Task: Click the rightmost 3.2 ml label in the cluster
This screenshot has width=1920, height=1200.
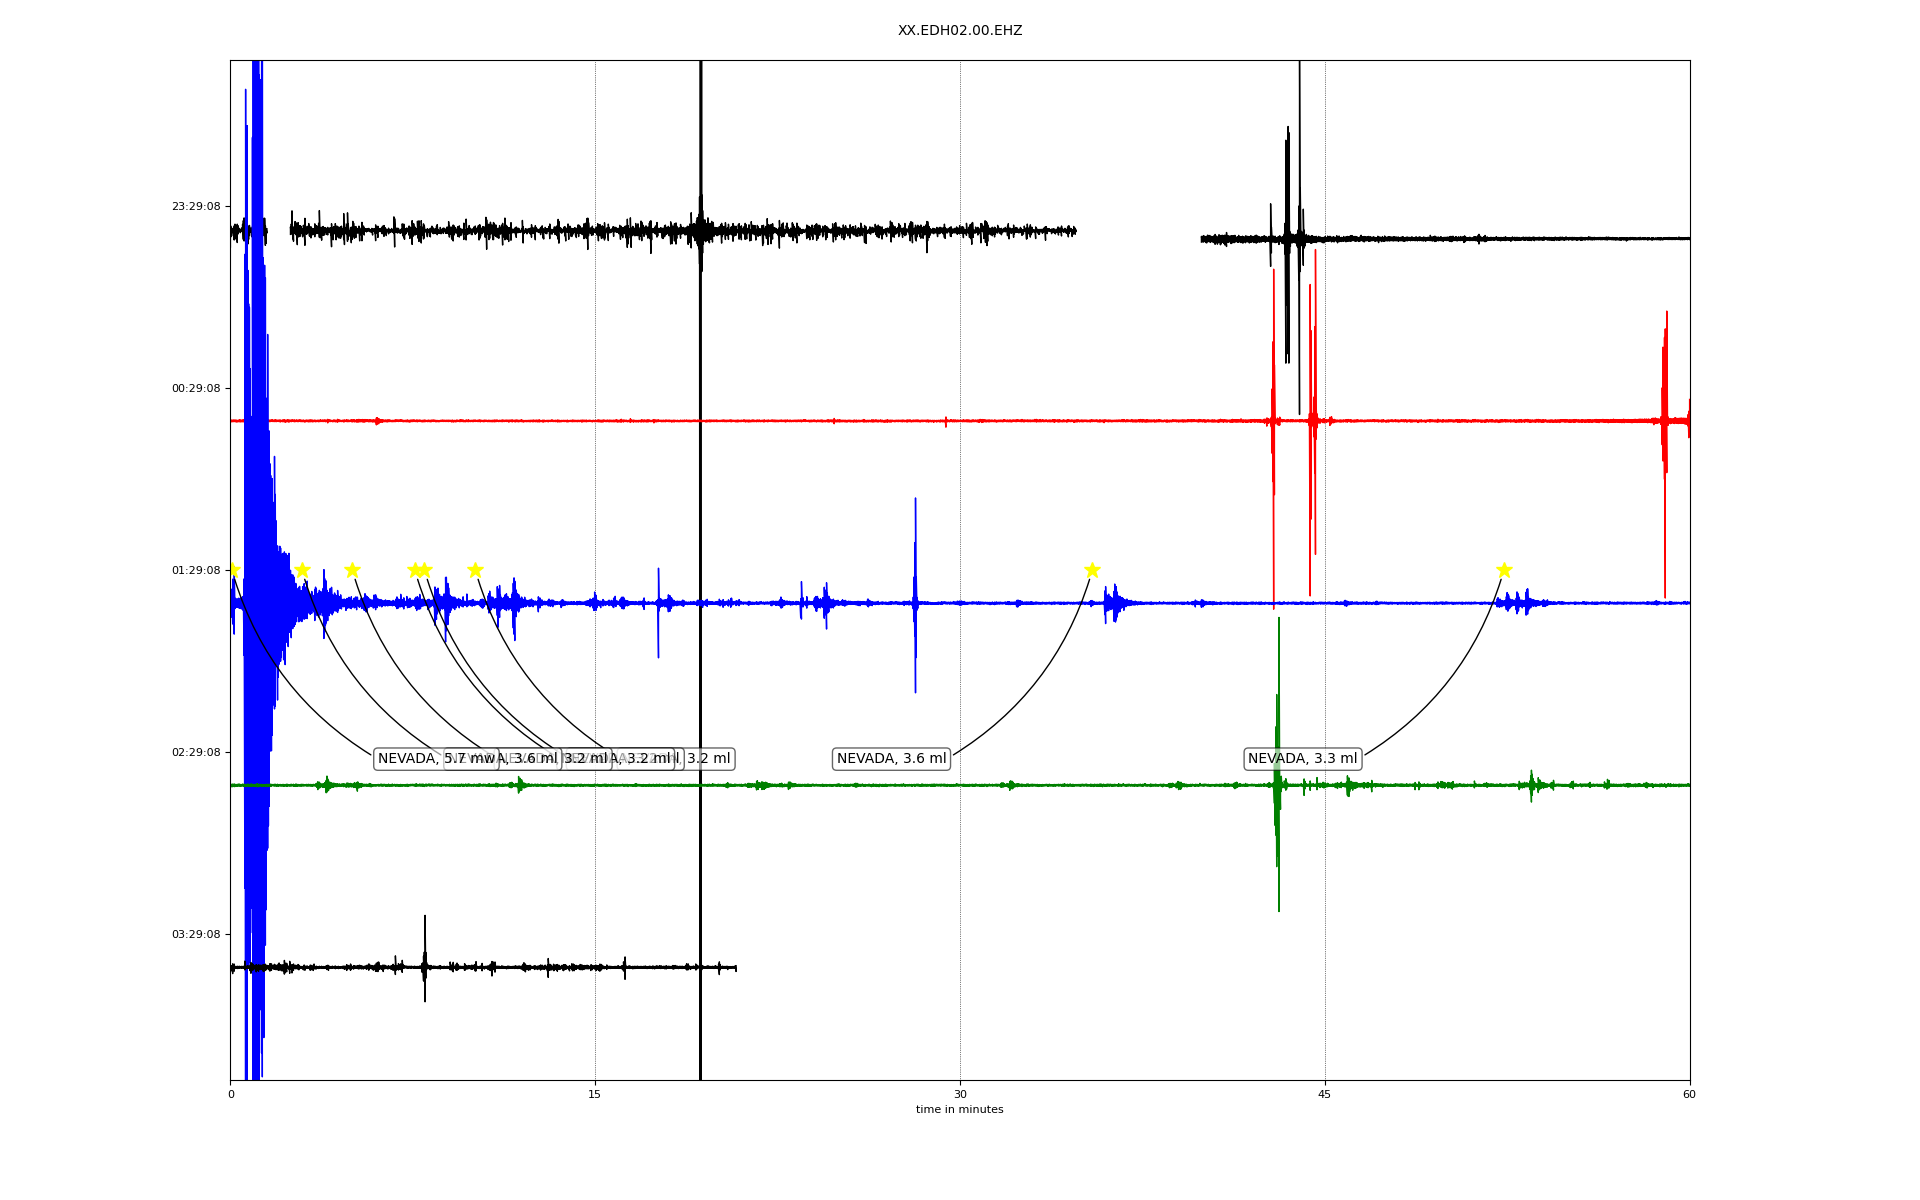Action: click(708, 759)
